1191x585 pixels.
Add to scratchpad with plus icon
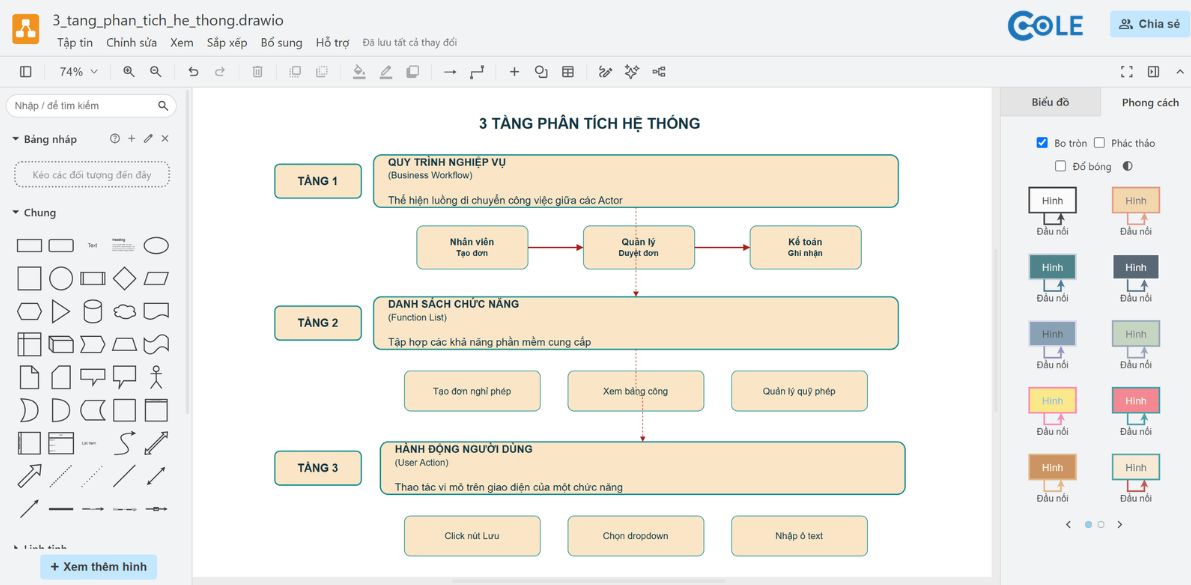(x=131, y=138)
